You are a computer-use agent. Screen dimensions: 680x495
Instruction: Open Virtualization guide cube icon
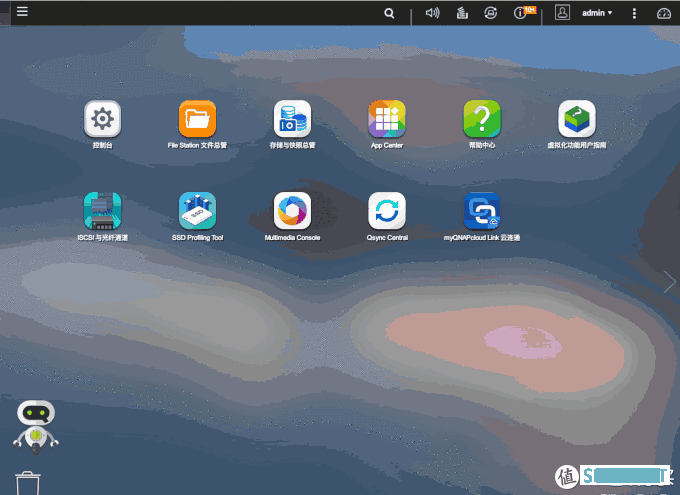click(x=577, y=119)
